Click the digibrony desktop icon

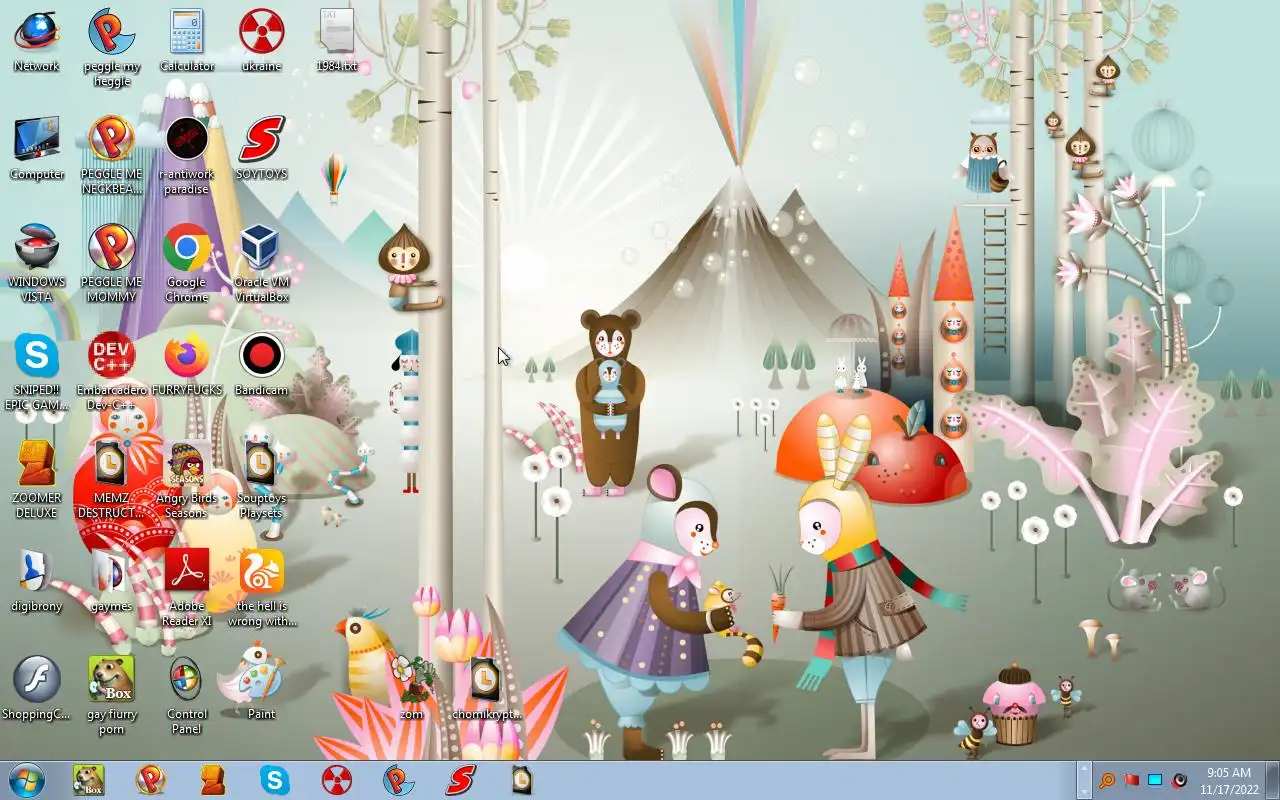pos(36,580)
